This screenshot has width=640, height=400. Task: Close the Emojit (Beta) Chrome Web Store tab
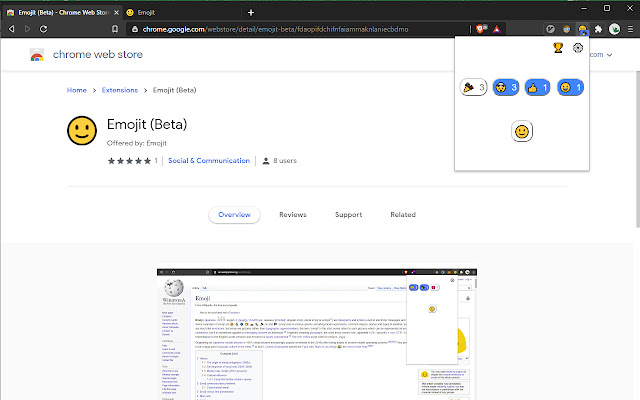[x=116, y=13]
